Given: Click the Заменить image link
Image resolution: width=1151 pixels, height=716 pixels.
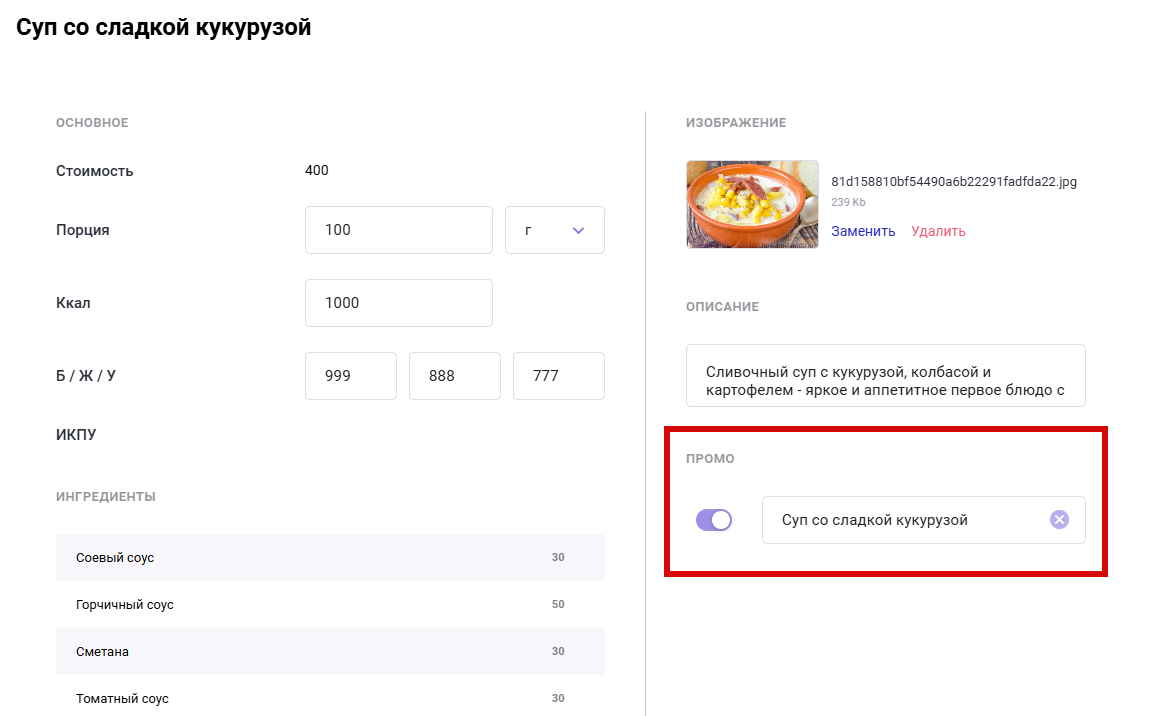Looking at the screenshot, I should (863, 231).
